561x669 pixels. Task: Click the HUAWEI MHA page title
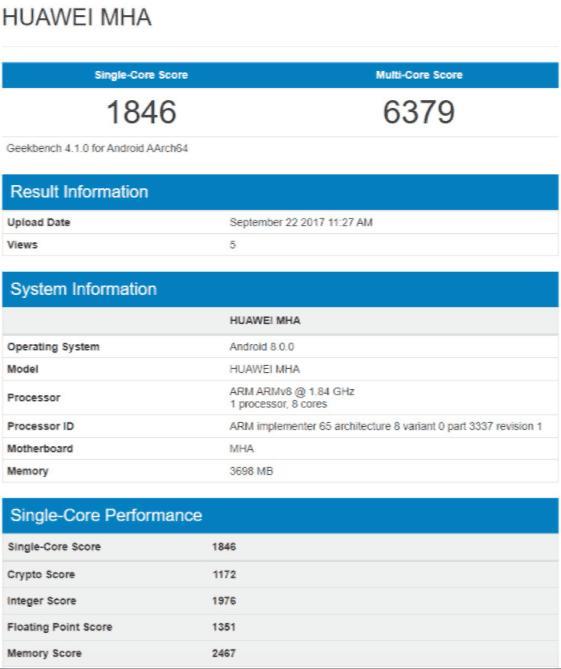77,17
